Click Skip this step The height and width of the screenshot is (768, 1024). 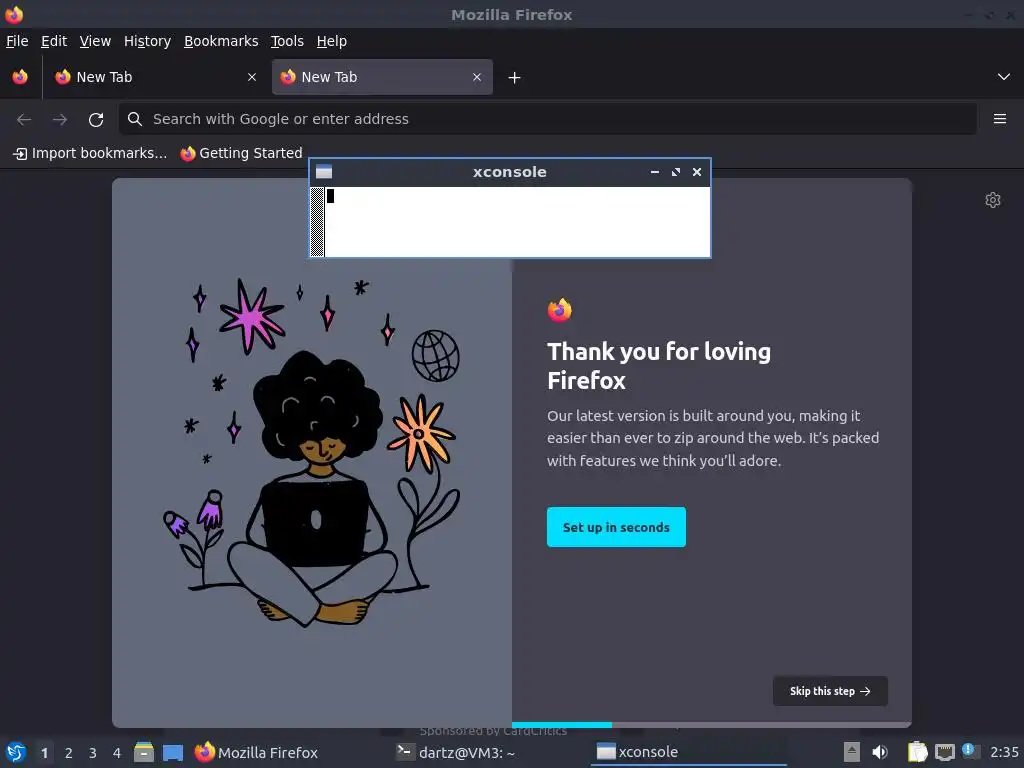[830, 691]
